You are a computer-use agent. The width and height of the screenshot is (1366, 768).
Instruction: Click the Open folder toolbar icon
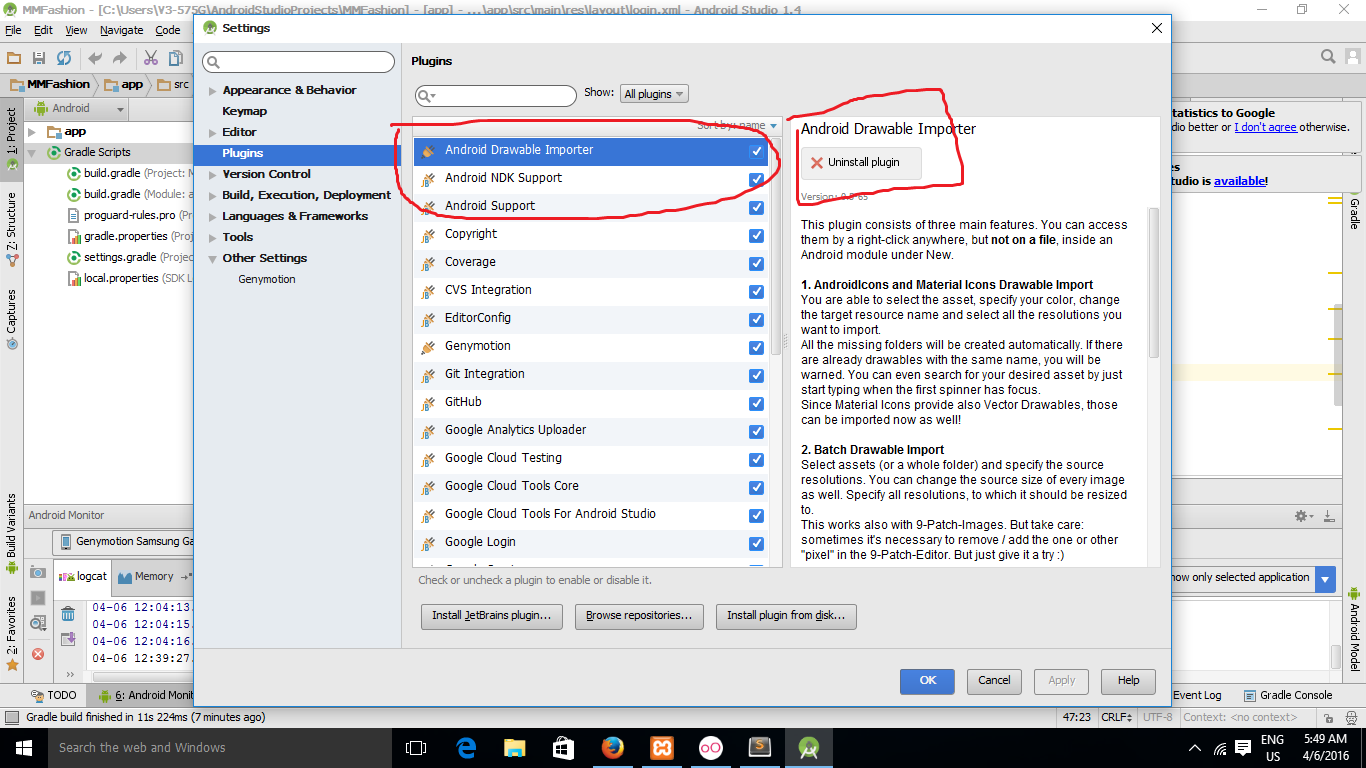14,58
